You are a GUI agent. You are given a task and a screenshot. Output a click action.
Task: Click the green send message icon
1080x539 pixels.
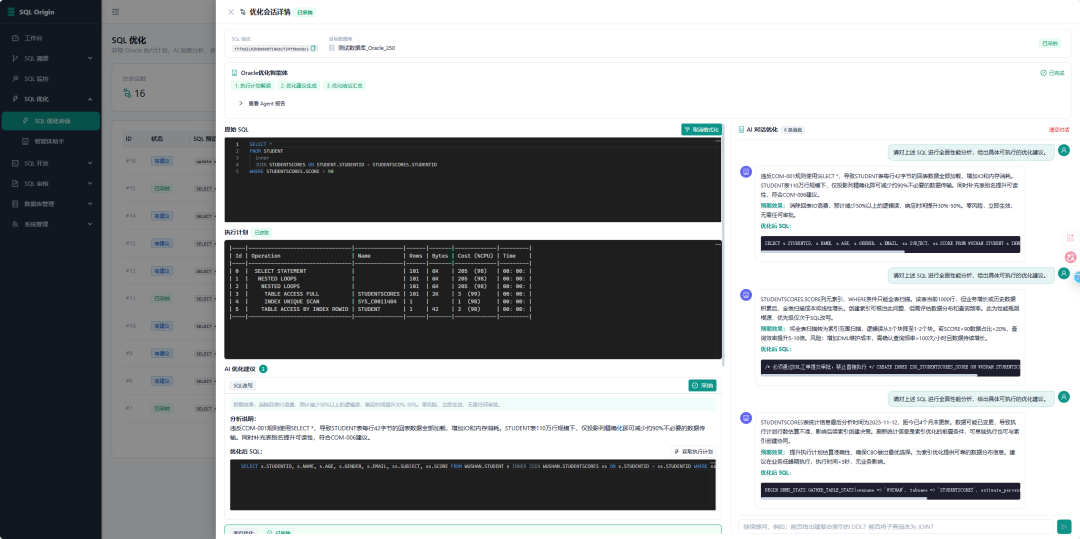(1064, 526)
